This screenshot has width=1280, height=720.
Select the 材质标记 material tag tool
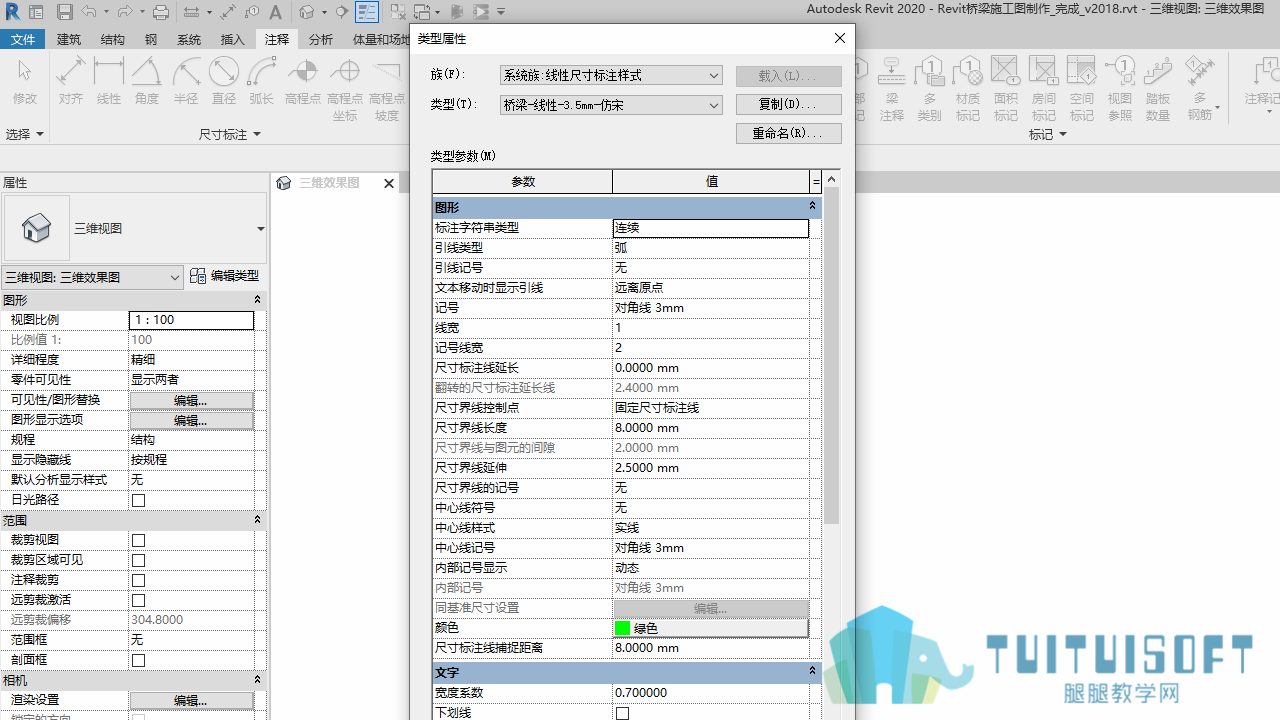click(x=968, y=88)
